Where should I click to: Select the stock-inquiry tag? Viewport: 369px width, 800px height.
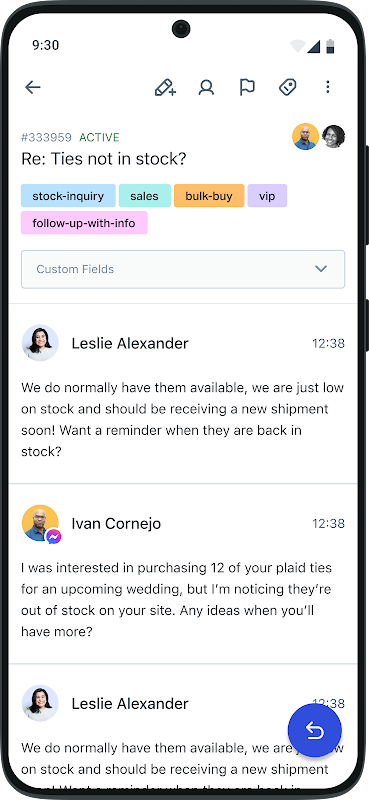click(68, 196)
